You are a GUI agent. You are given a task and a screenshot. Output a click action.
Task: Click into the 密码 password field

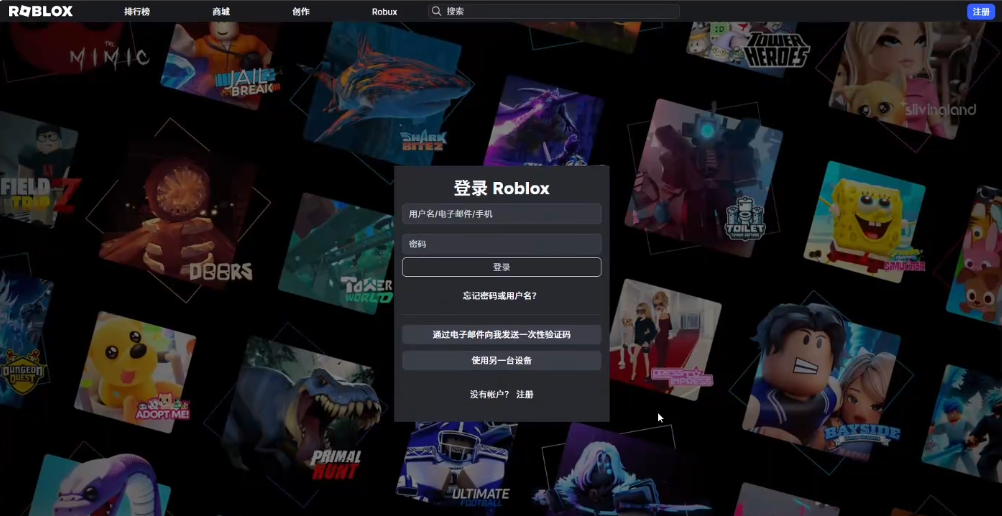tap(501, 243)
